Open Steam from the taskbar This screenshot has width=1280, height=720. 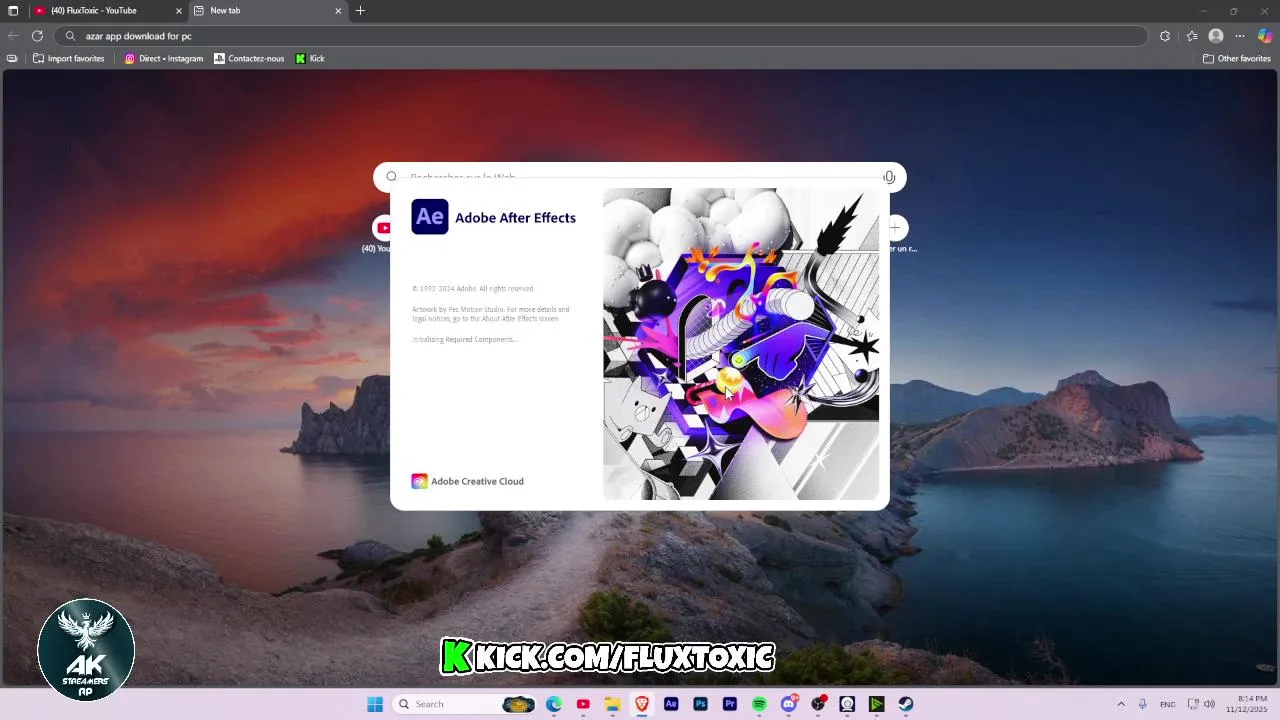point(906,704)
